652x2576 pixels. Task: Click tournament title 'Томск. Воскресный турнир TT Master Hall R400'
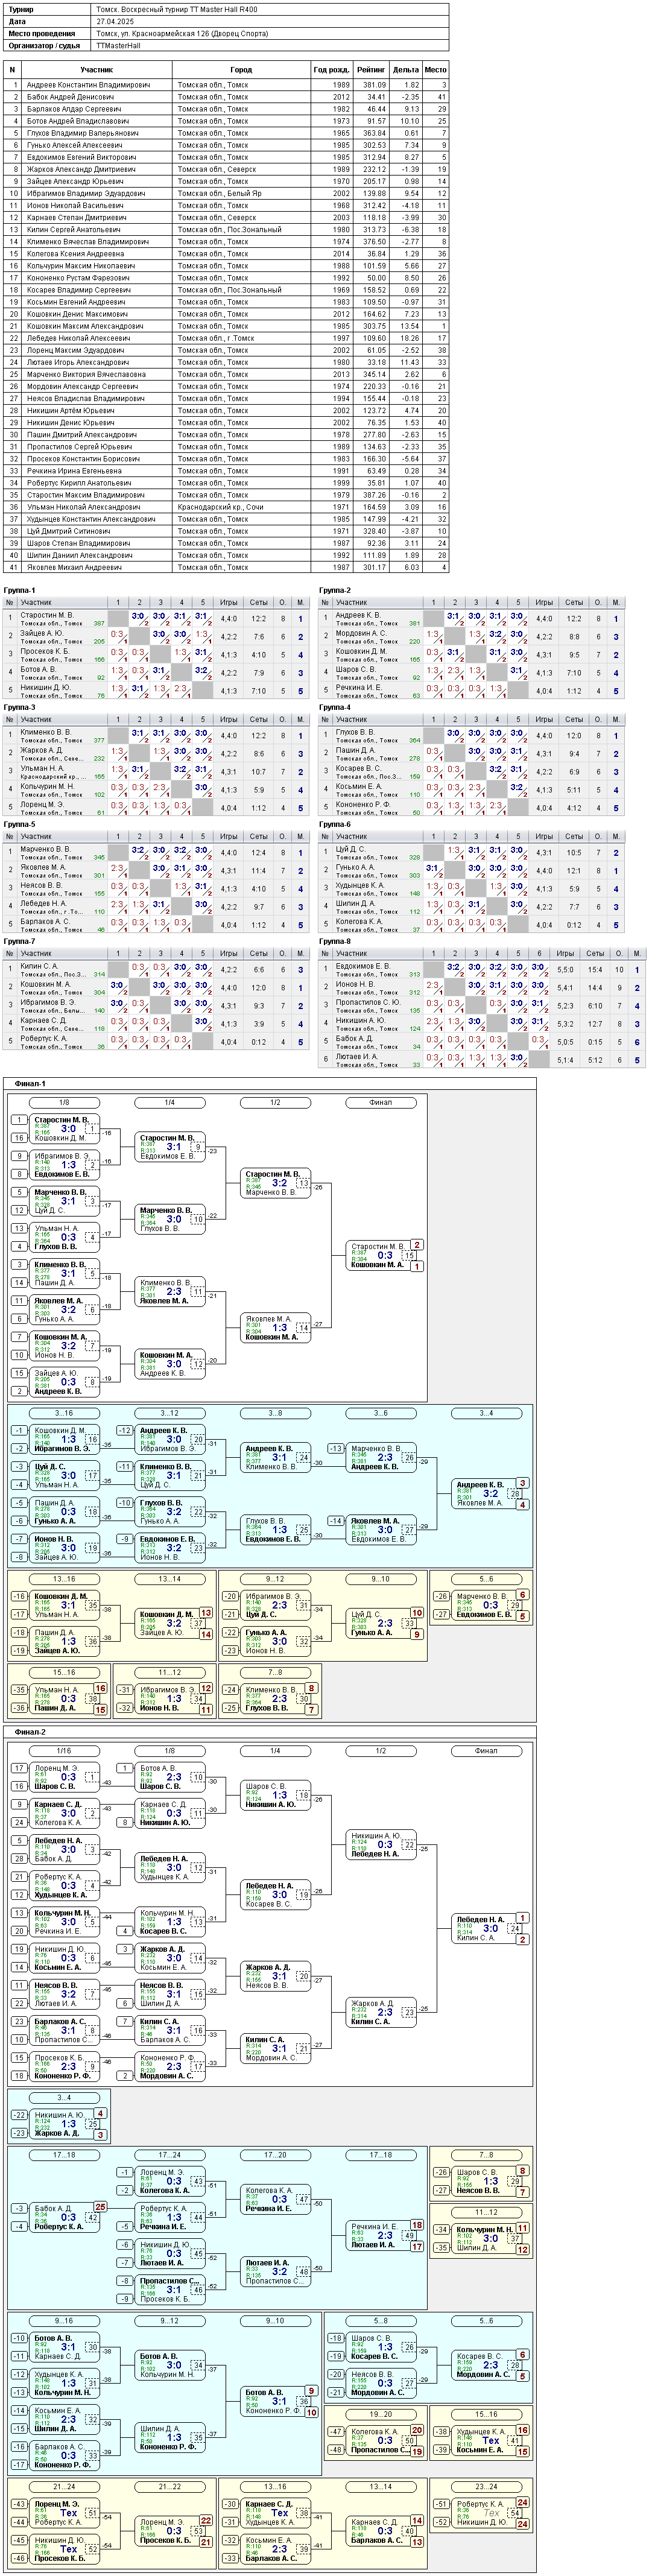[x=176, y=9]
